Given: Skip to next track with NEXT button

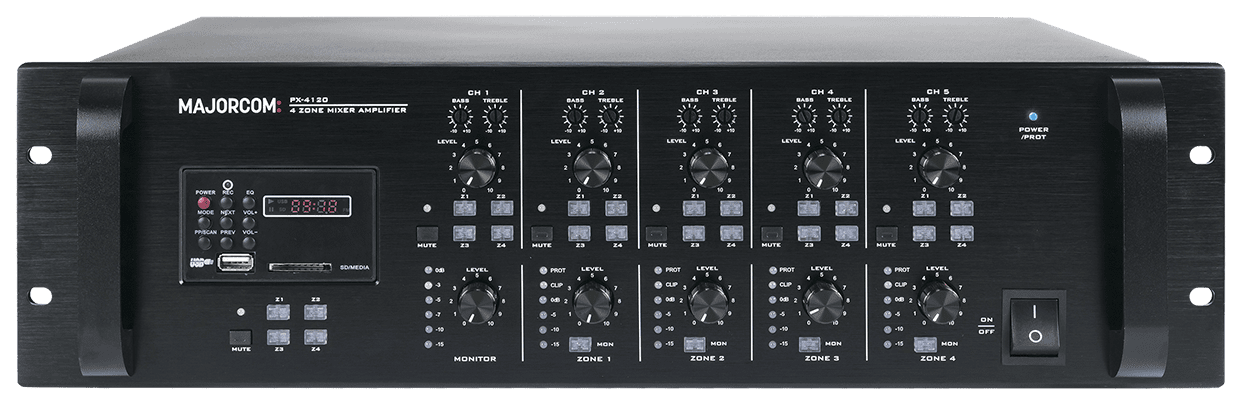Looking at the screenshot, I should 227,203.
